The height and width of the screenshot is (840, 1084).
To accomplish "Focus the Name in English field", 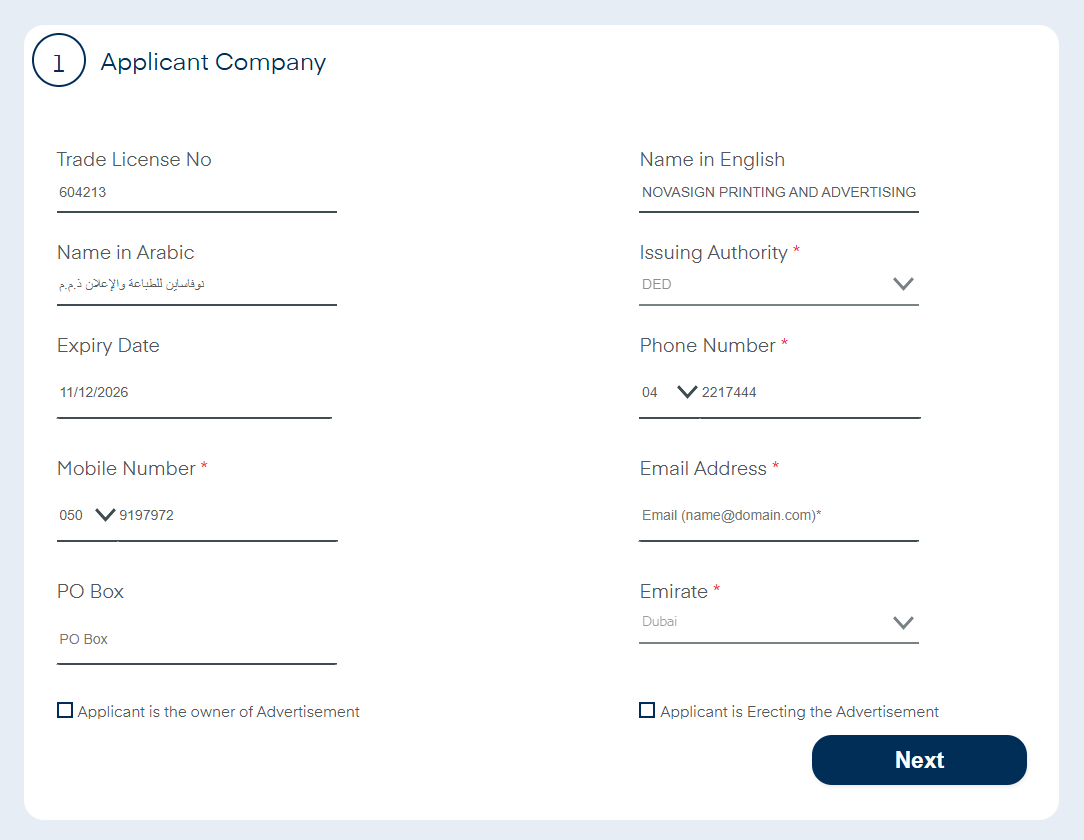I will pyautogui.click(x=778, y=192).
